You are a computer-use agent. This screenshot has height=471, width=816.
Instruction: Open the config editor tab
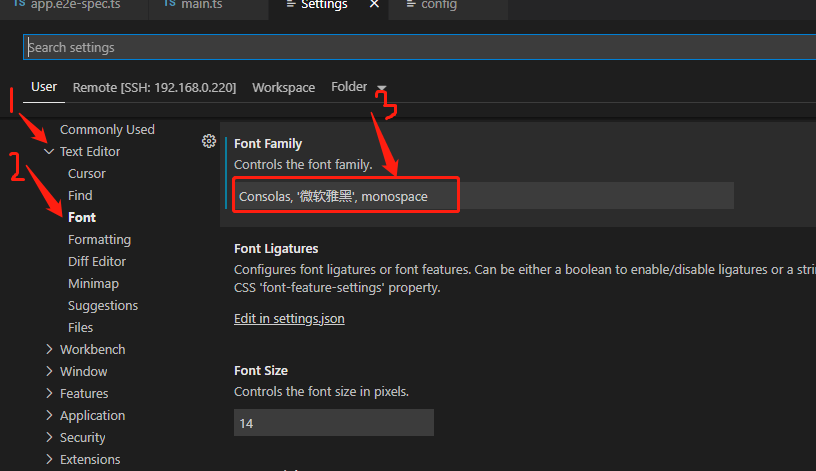(x=448, y=5)
